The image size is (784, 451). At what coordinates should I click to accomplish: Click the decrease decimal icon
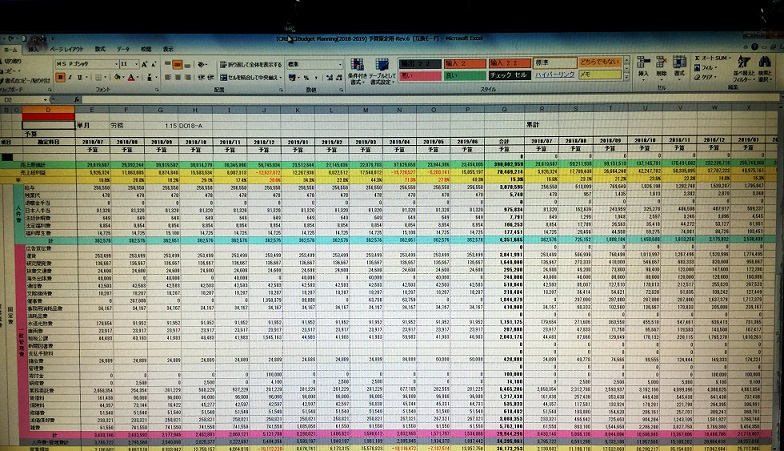point(338,78)
